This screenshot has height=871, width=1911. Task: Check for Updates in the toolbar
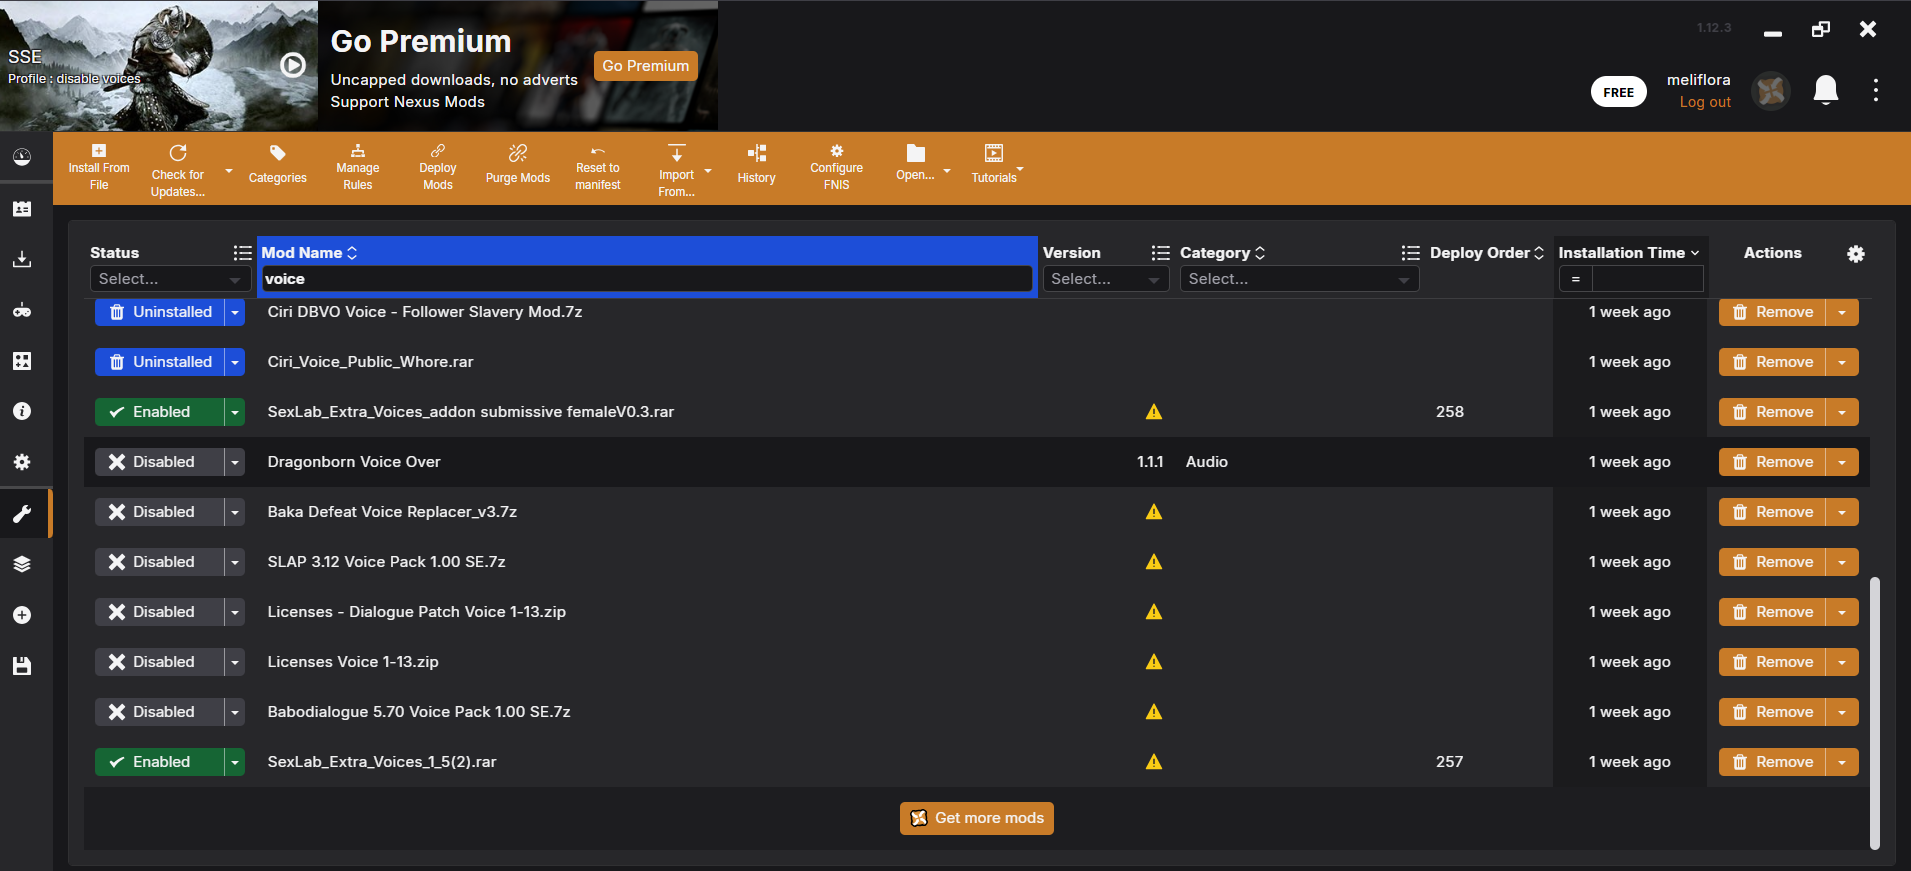[x=178, y=171]
